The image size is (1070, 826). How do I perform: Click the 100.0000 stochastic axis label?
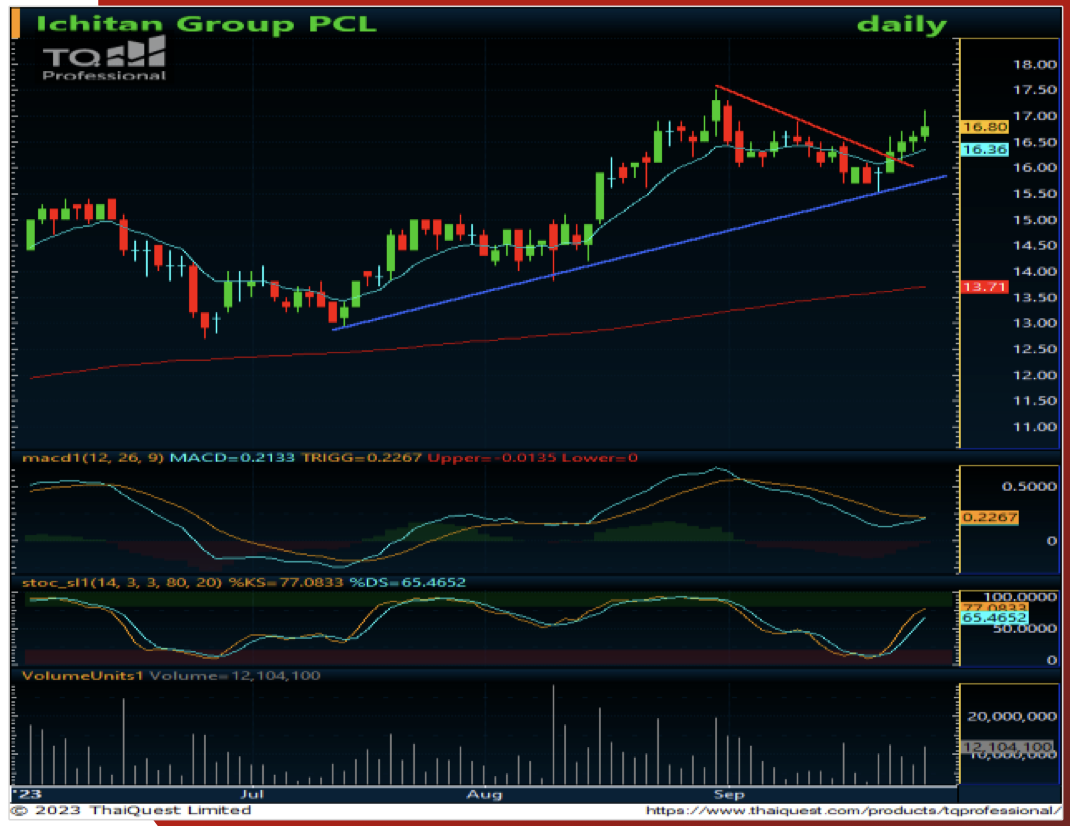(x=1020, y=597)
